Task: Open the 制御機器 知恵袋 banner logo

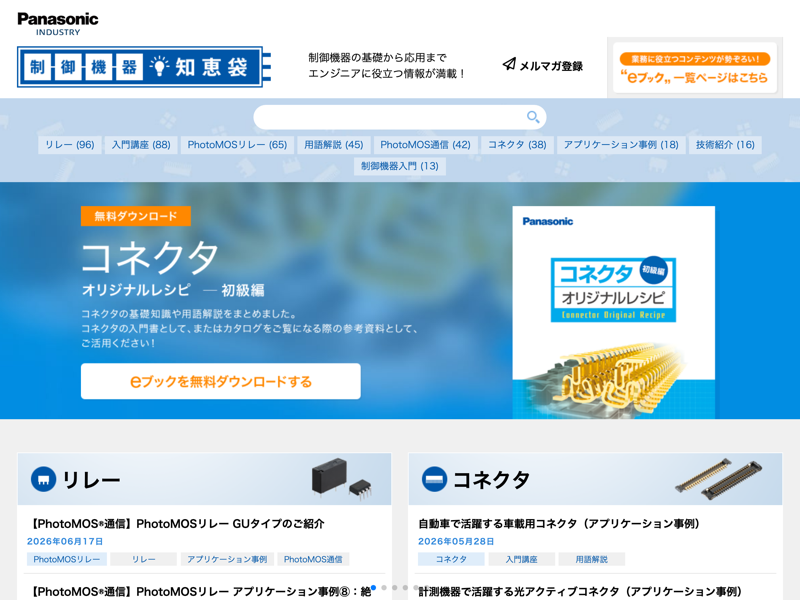Action: (x=143, y=67)
